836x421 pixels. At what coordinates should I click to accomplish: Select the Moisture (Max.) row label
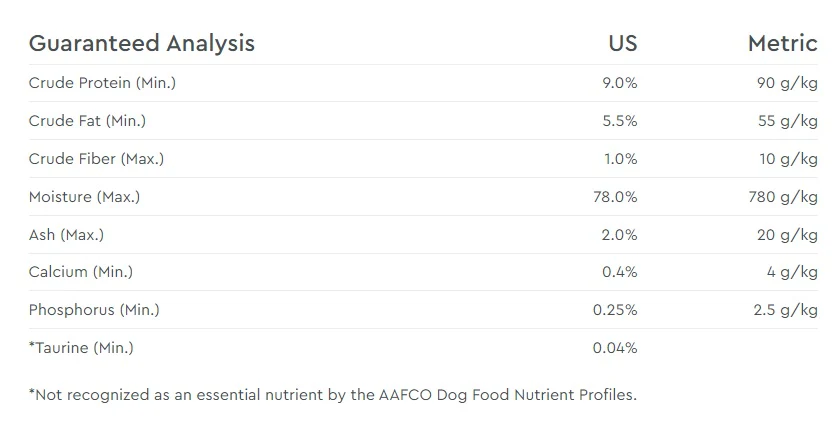(x=84, y=197)
